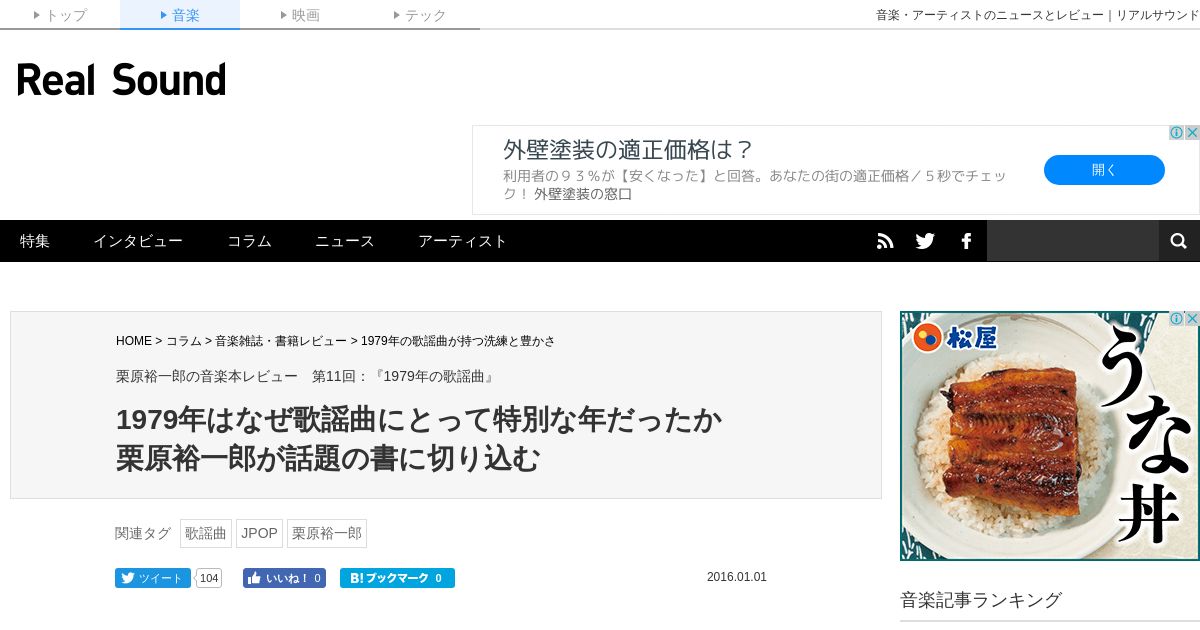Click the search magnifier icon
Screen dimensions: 1200x630
(x=1179, y=241)
